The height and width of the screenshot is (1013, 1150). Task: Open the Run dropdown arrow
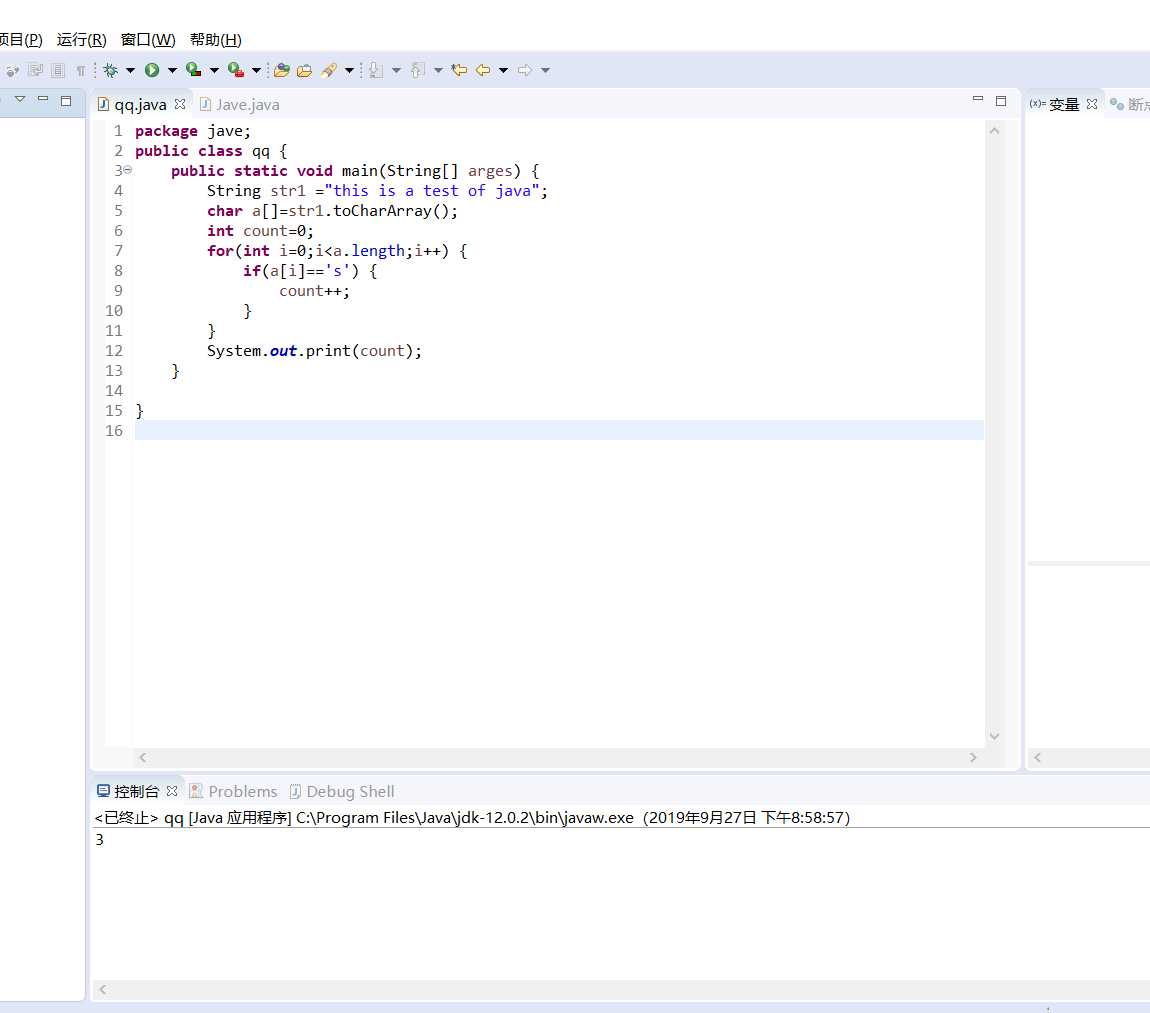point(172,70)
